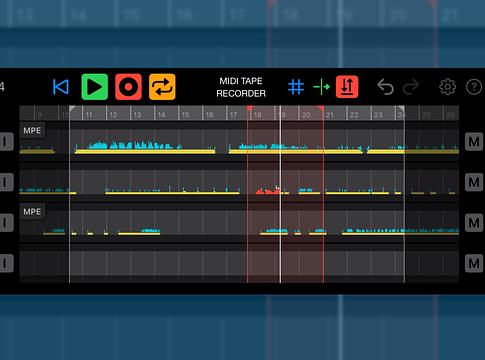The height and width of the screenshot is (360, 485).
Task: Arm recording with the red record button
Action: [x=128, y=87]
